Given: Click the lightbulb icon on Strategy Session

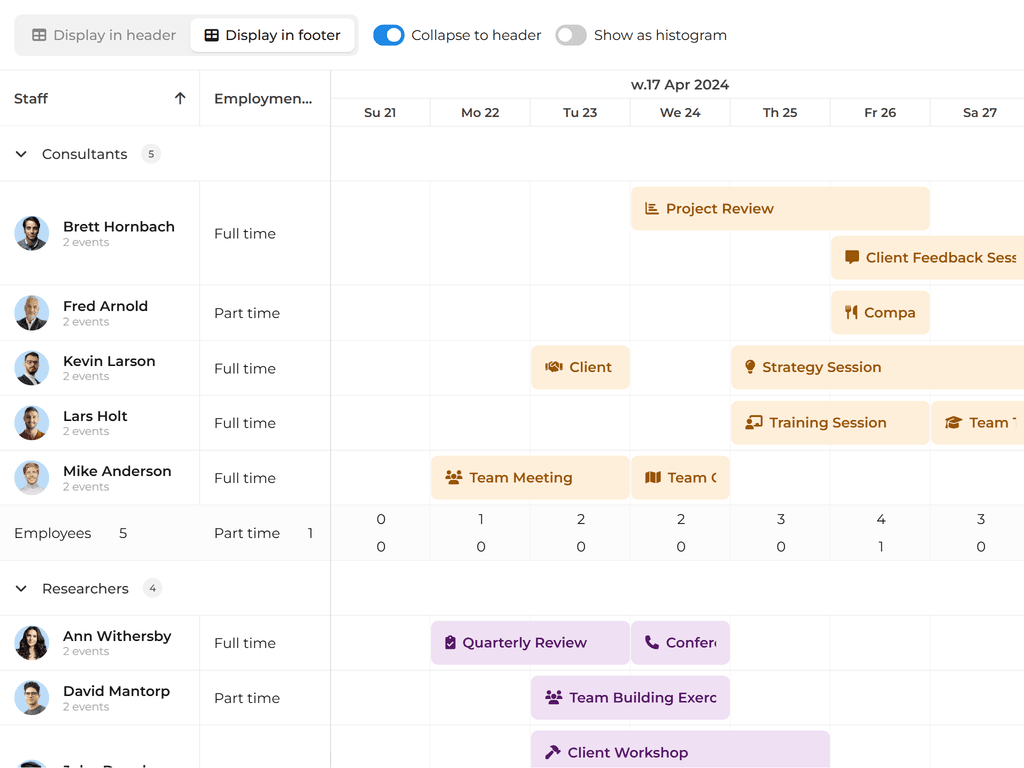Looking at the screenshot, I should coord(750,368).
